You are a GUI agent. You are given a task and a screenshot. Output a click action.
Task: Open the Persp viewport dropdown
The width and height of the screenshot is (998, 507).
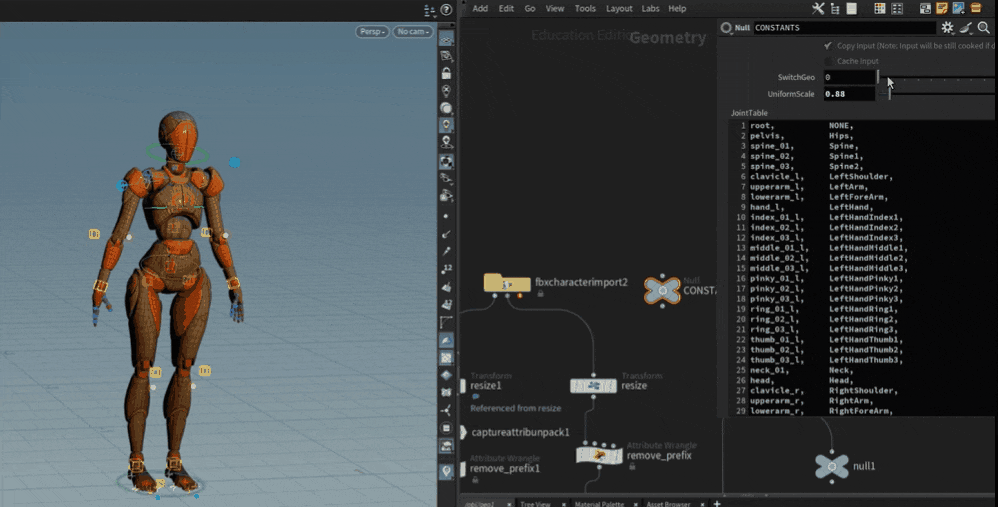(372, 32)
